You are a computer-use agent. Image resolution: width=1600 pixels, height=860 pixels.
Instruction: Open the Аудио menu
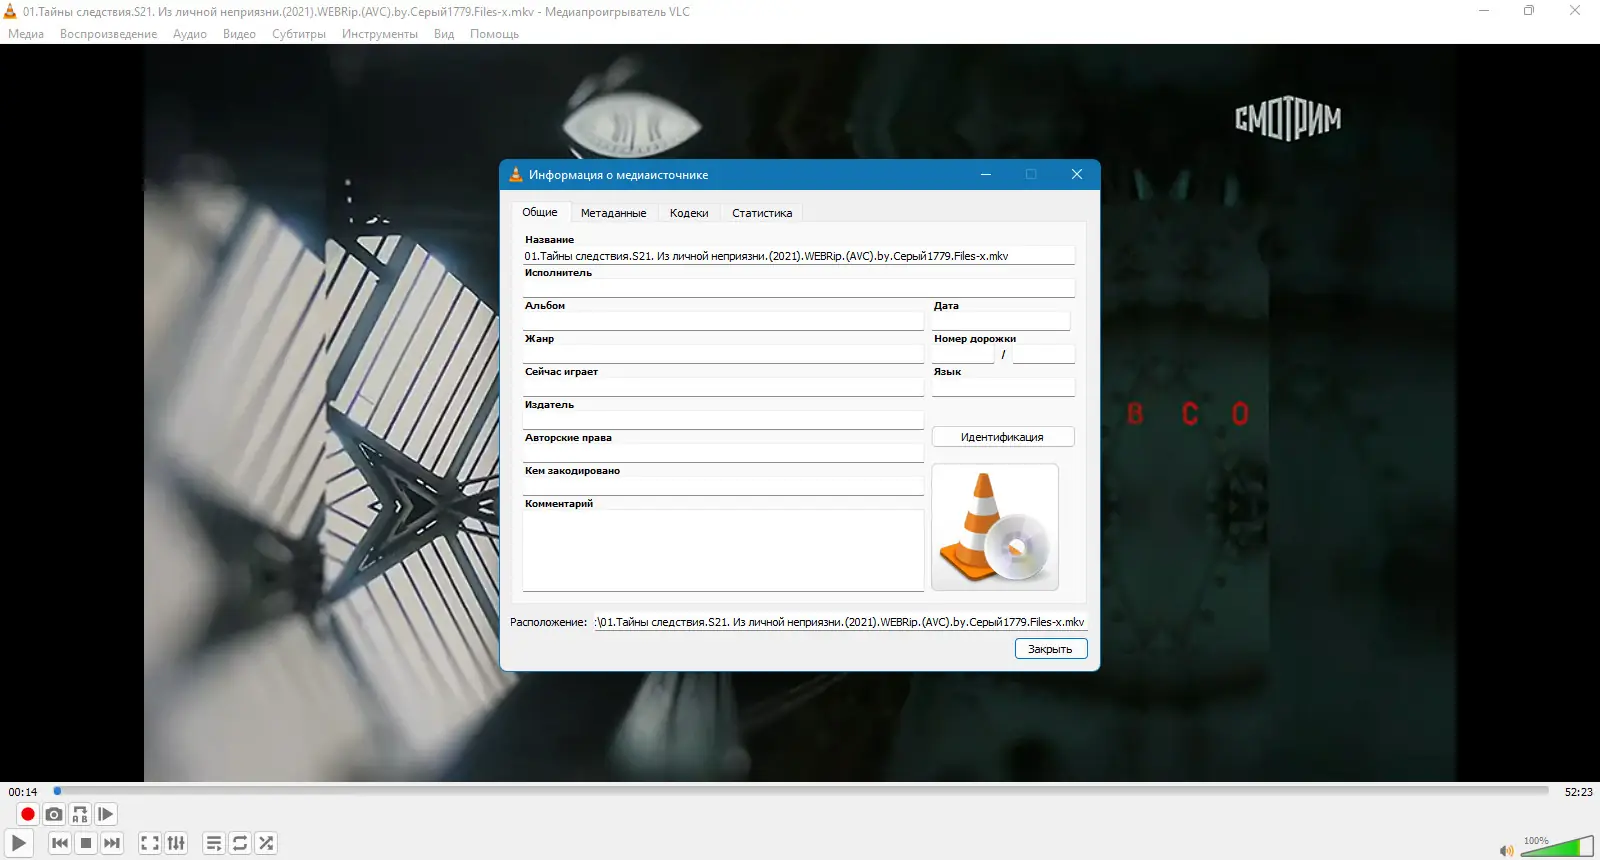pyautogui.click(x=190, y=34)
